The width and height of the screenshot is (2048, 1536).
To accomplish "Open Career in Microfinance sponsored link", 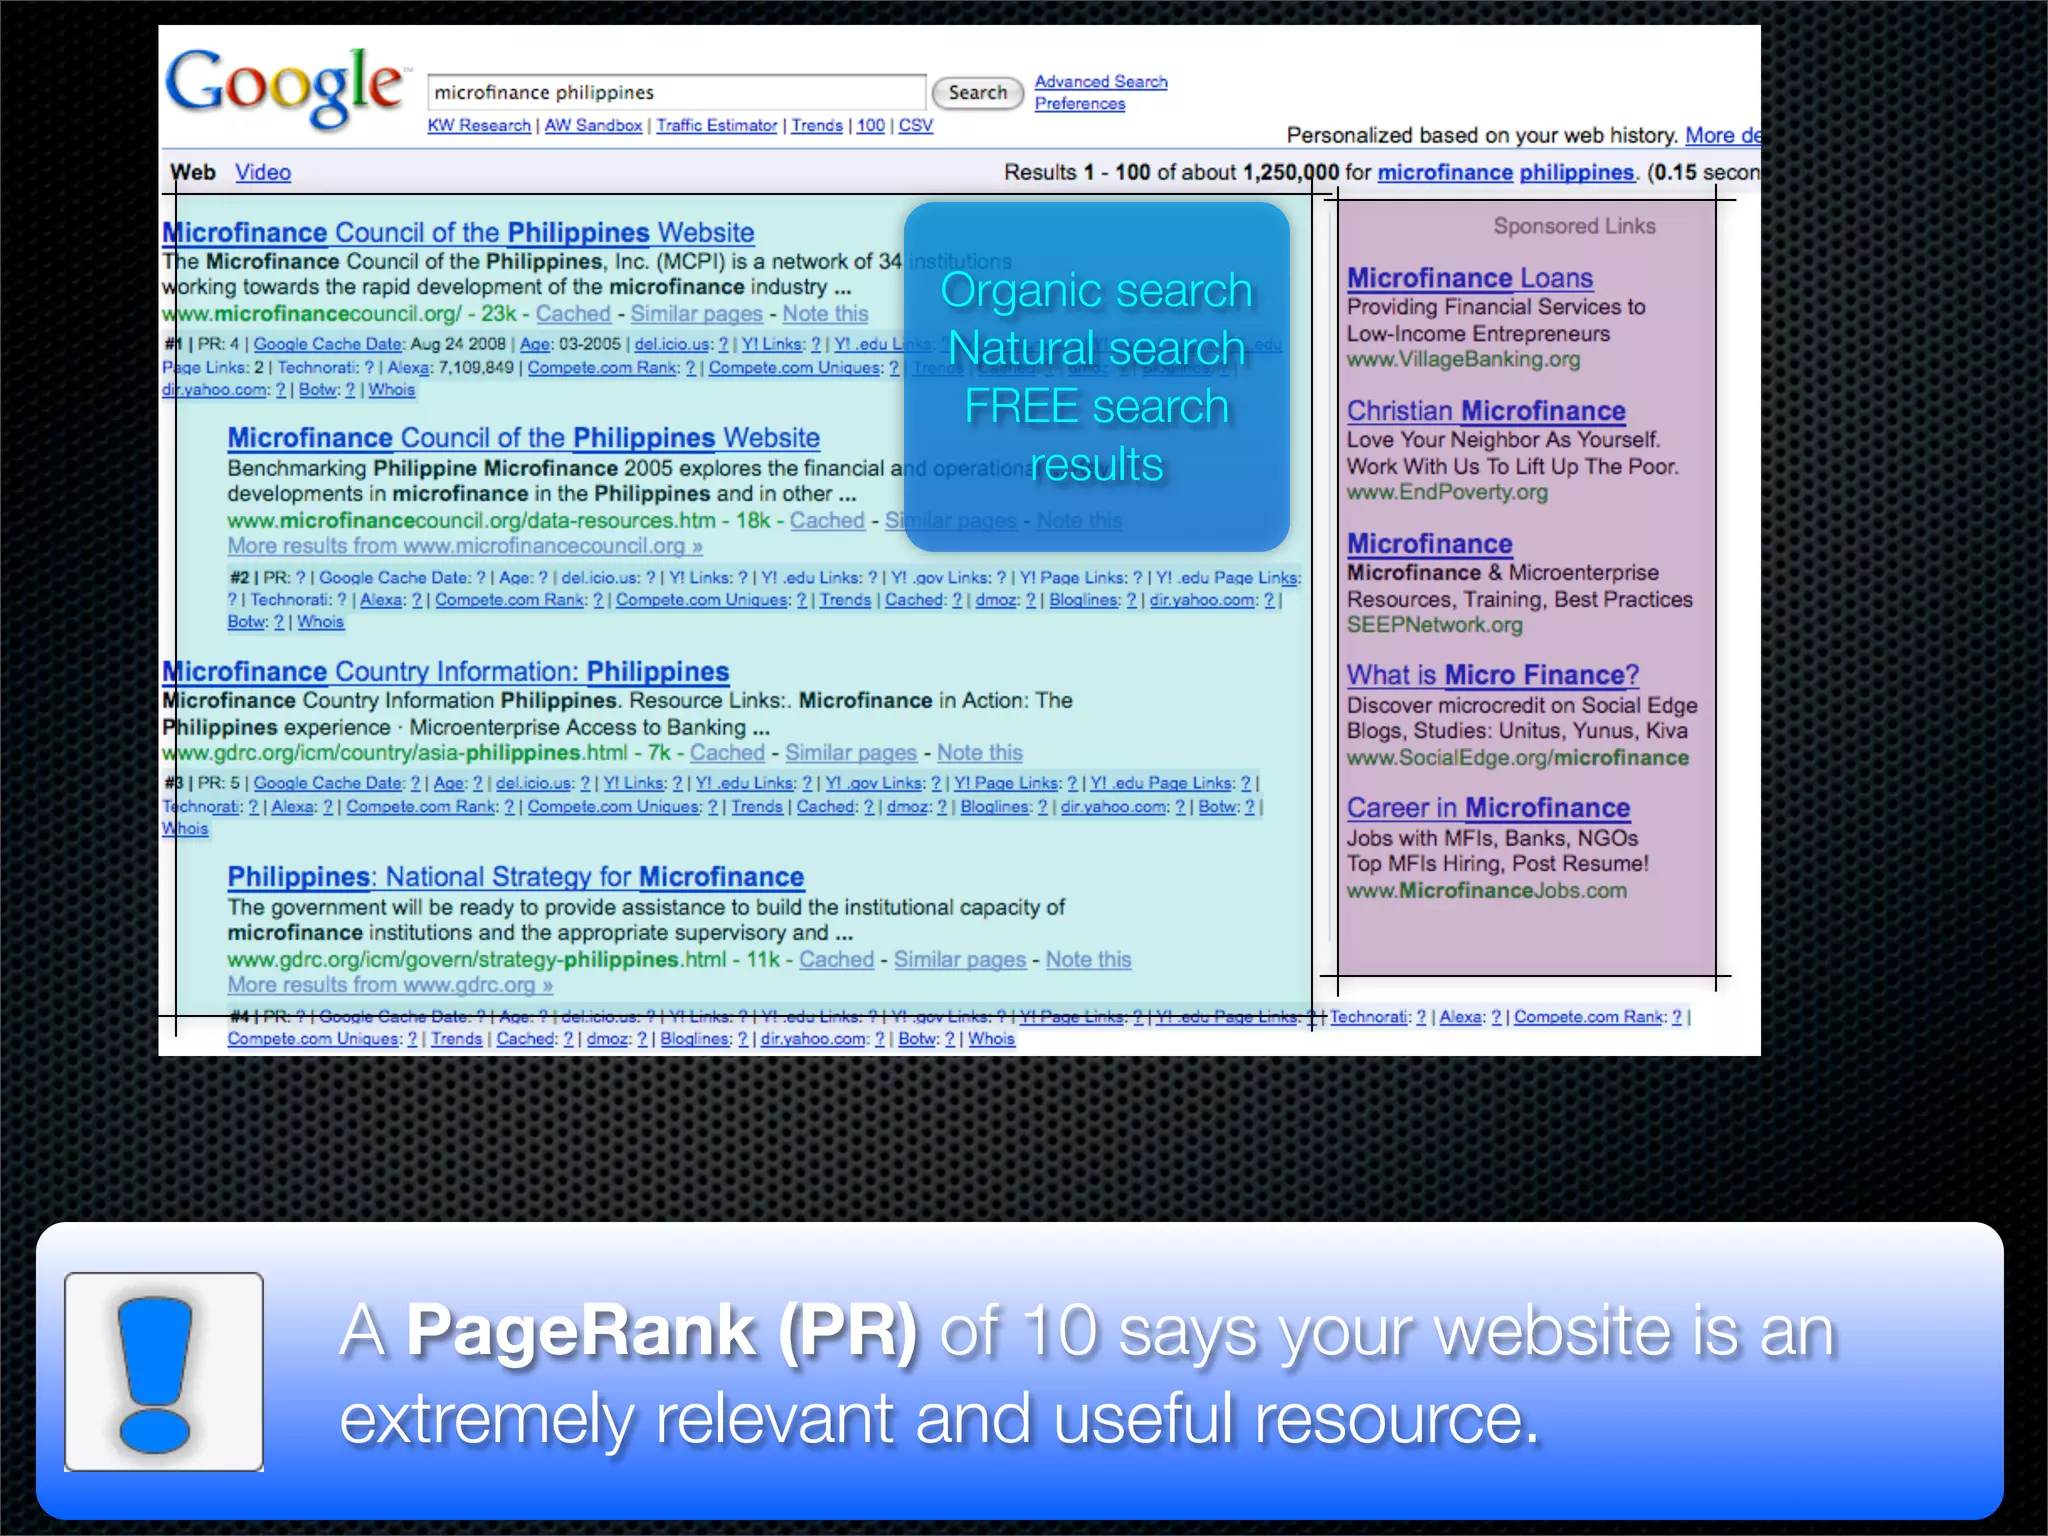I will 1488,808.
